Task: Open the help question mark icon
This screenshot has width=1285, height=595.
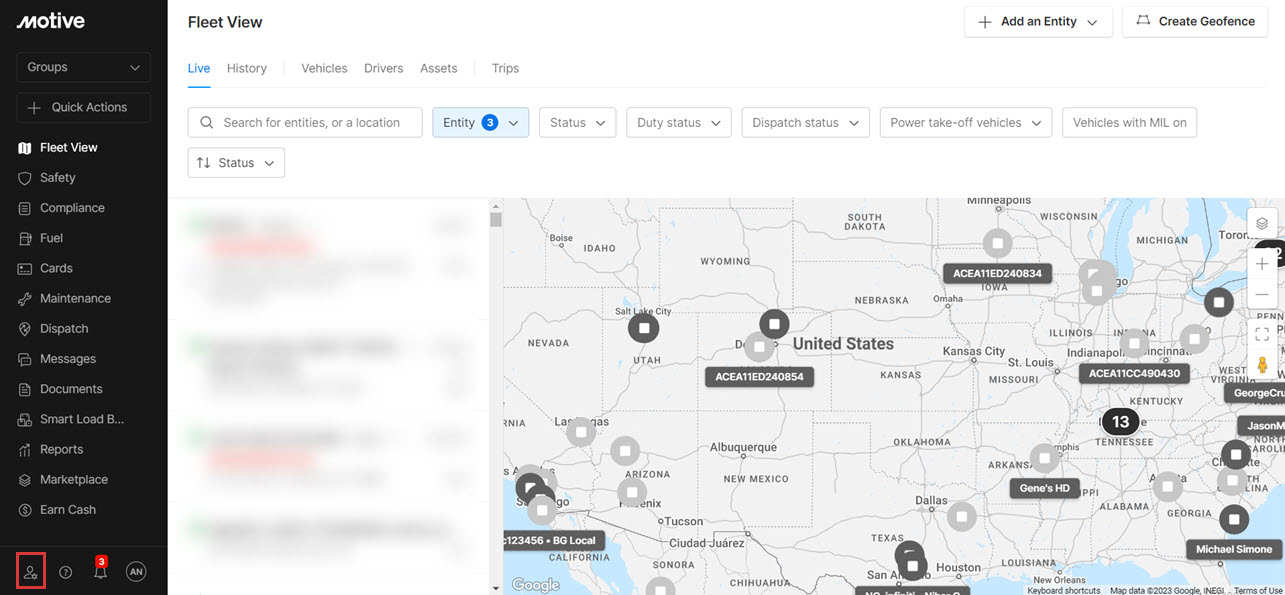Action: coord(66,572)
